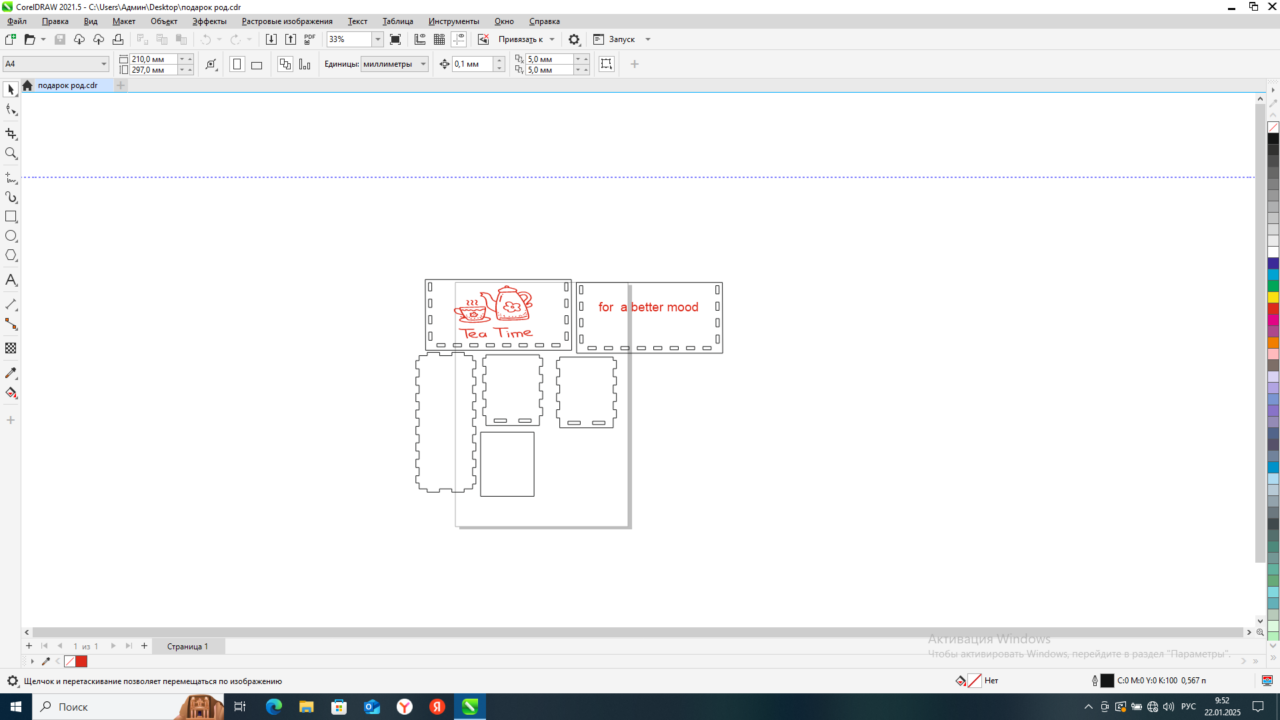Viewport: 1280px width, 720px height.
Task: Click the подарок род.cdr document tab
Action: [x=68, y=85]
